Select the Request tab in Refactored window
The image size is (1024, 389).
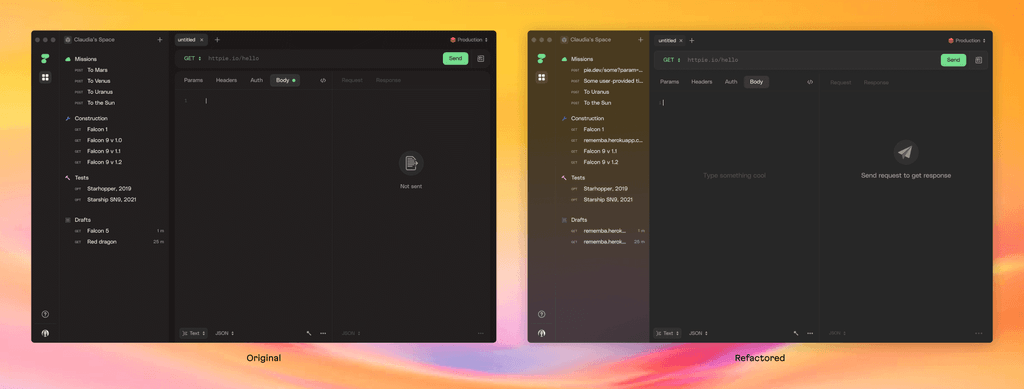click(840, 82)
